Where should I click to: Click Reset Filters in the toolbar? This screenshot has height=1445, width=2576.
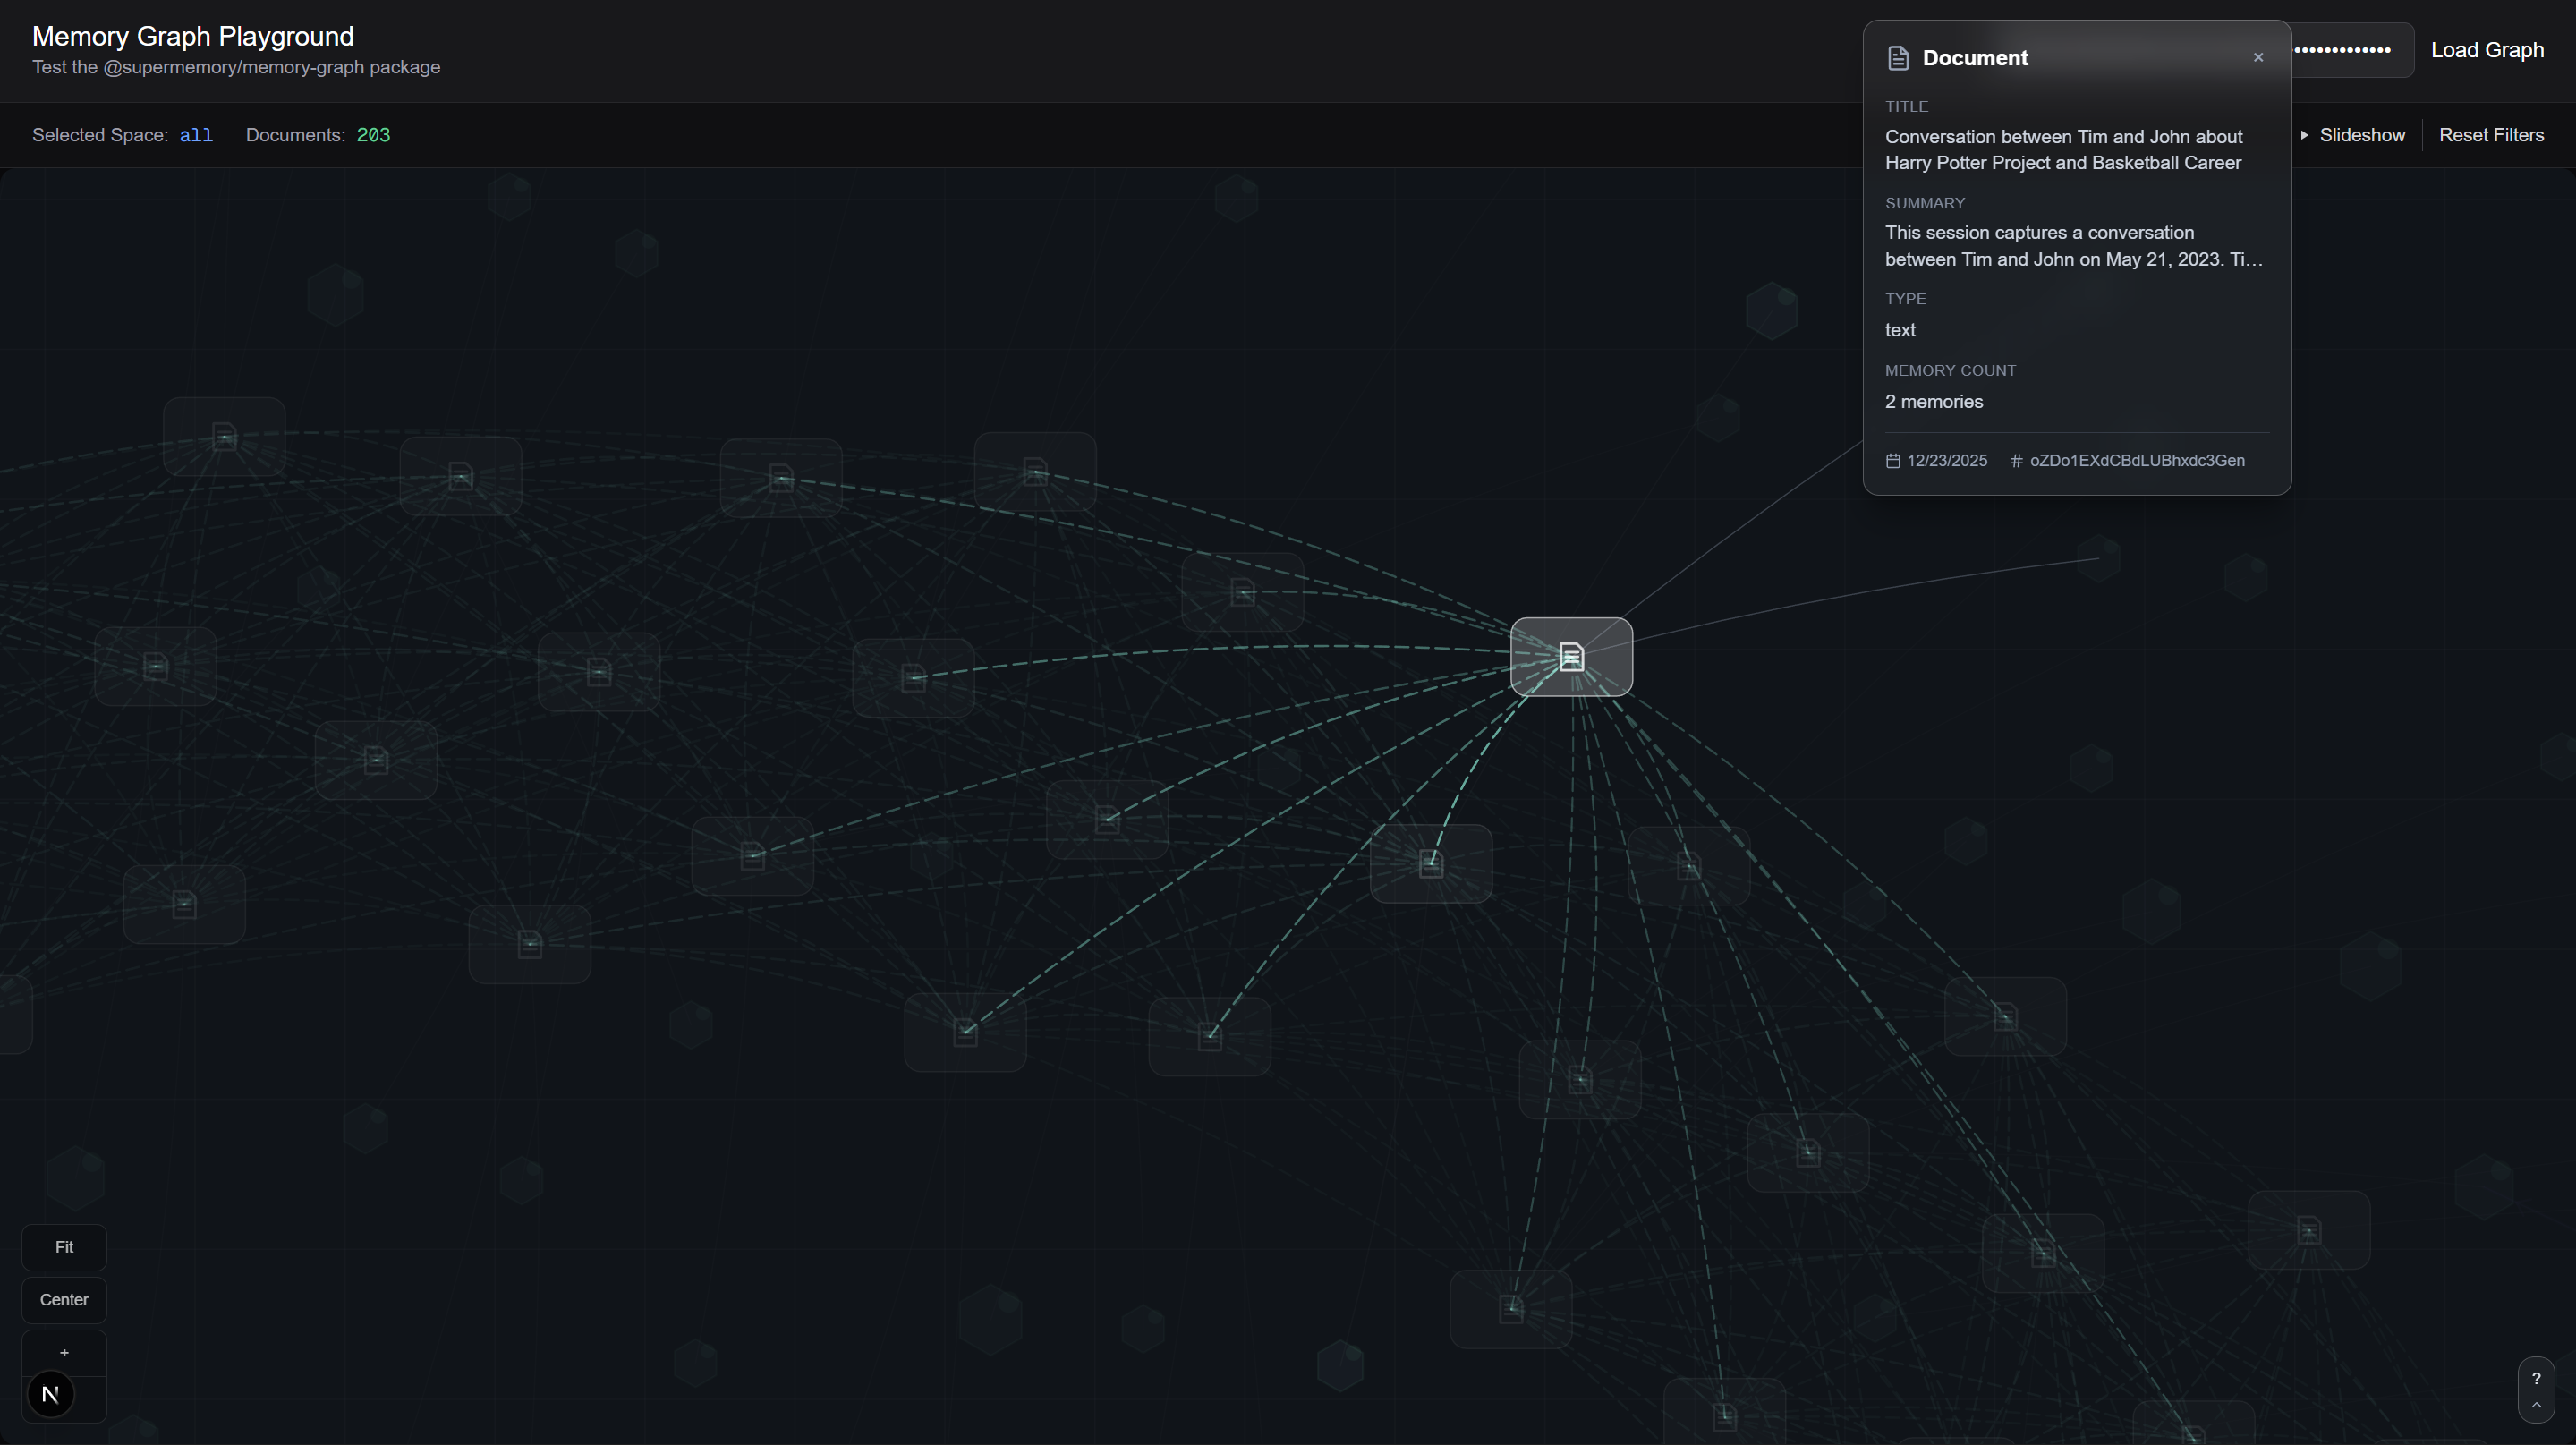tap(2491, 135)
